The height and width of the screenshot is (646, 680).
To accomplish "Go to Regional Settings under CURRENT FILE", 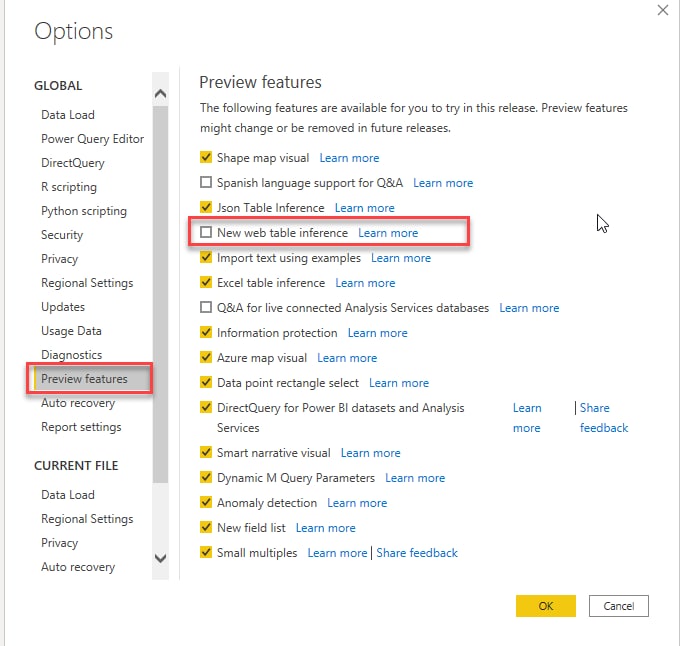I will tap(87, 519).
